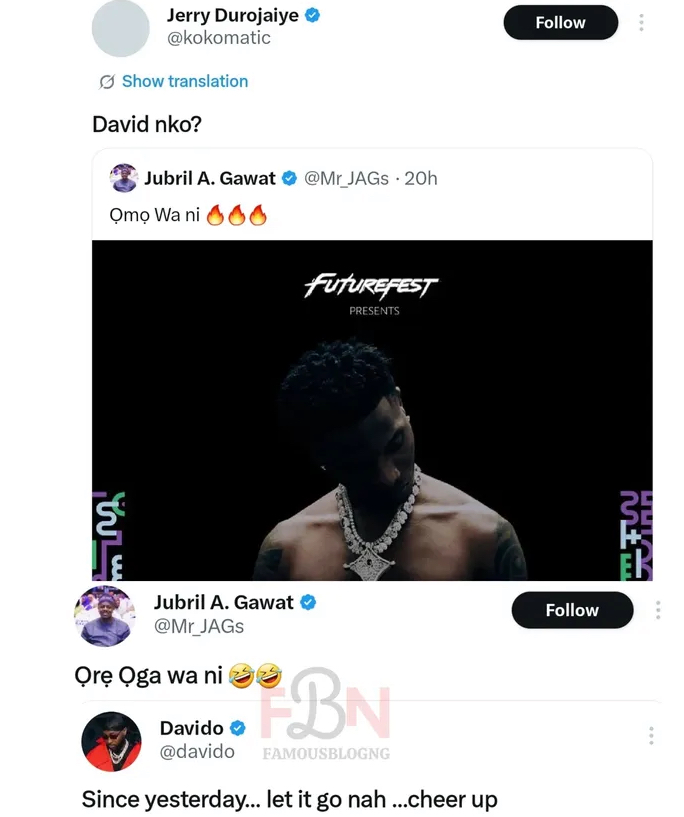Viewport: 684px width, 817px height.
Task: Click Davido's verified badge
Action: [x=238, y=727]
